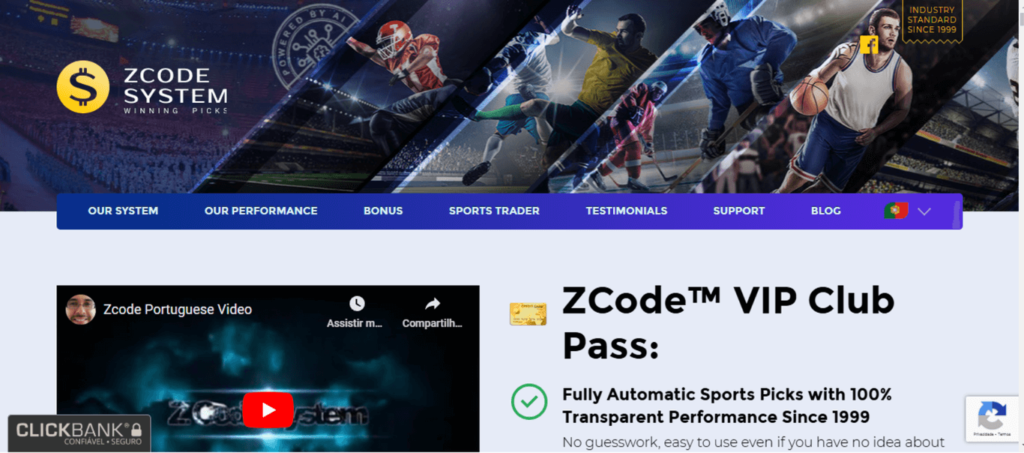This screenshot has height=453, width=1024.
Task: Open the OUR SYSTEM menu item
Action: pyautogui.click(x=123, y=211)
